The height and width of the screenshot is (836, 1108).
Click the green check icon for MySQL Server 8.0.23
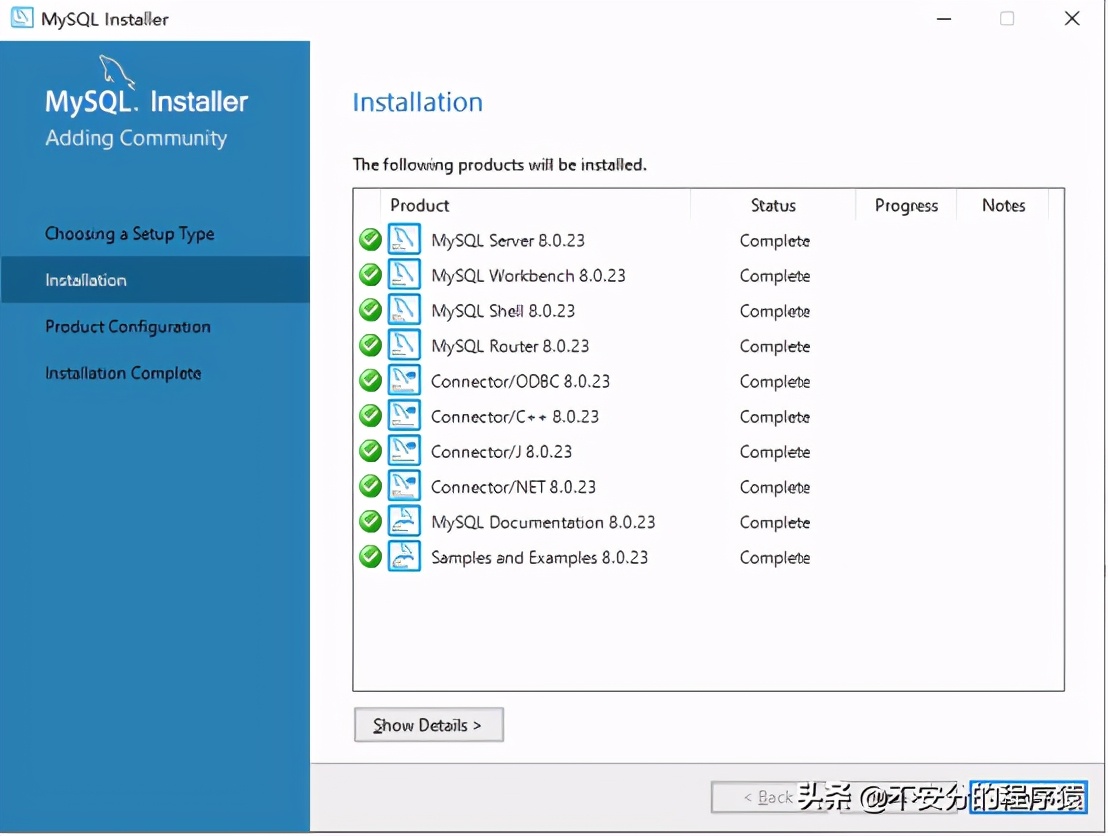[370, 240]
